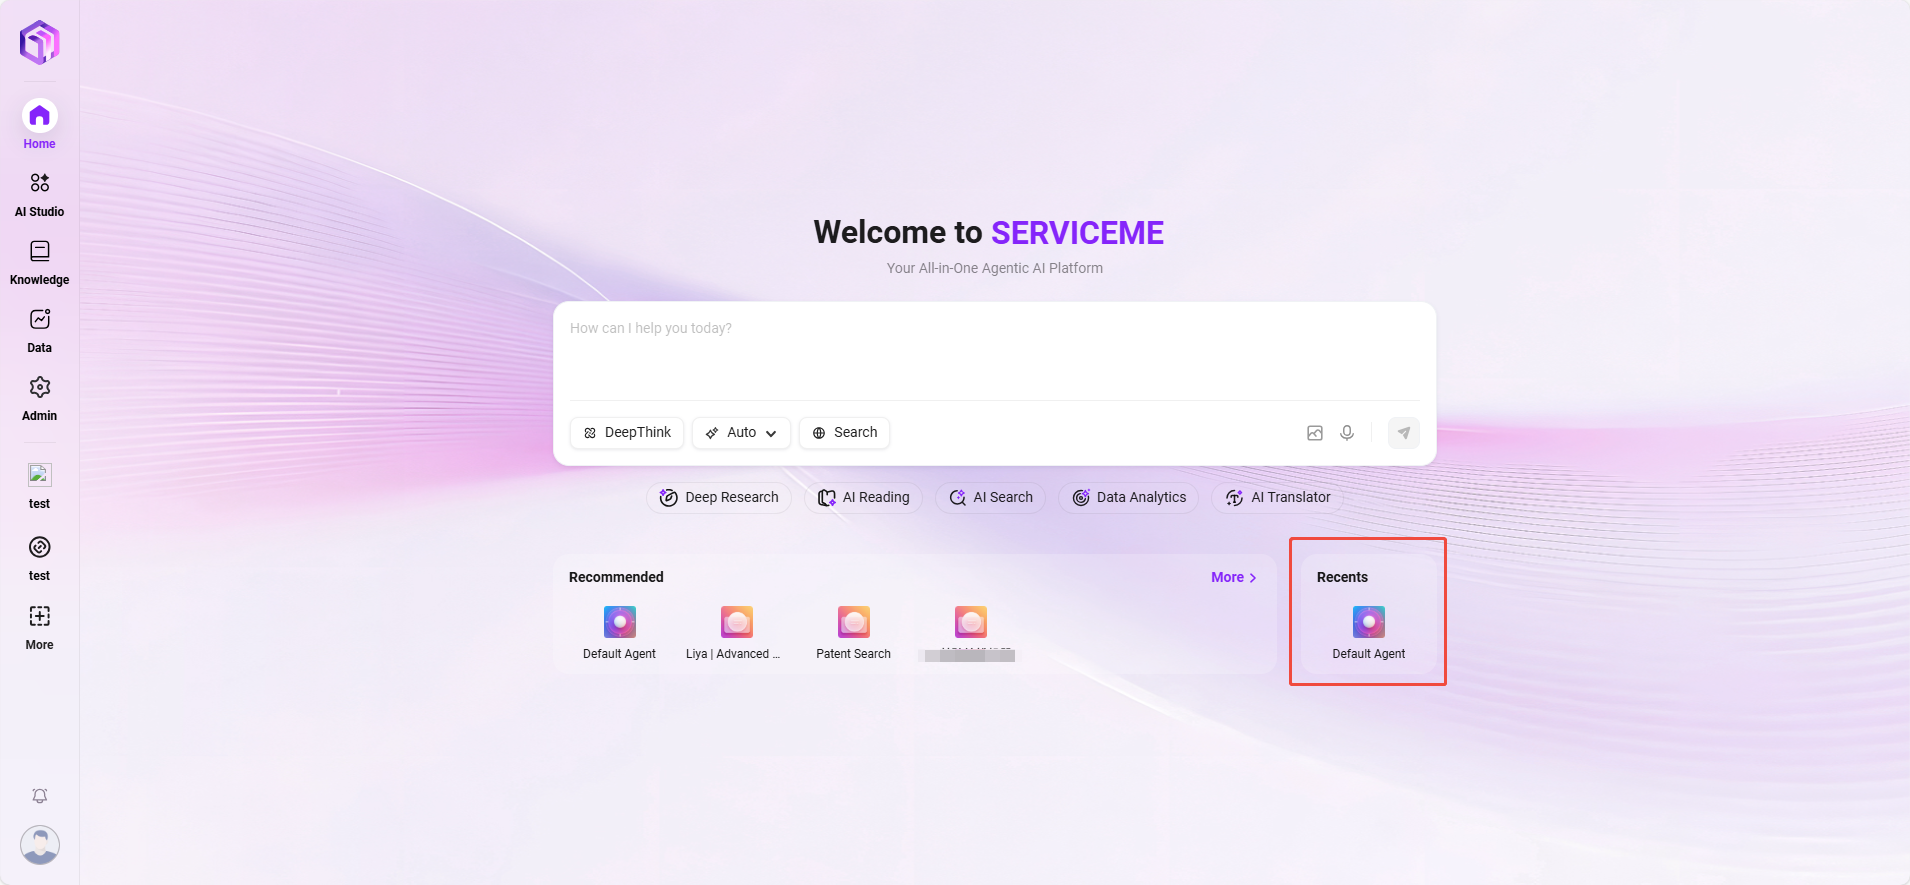Select the Deep Research shortcut

[x=719, y=498]
